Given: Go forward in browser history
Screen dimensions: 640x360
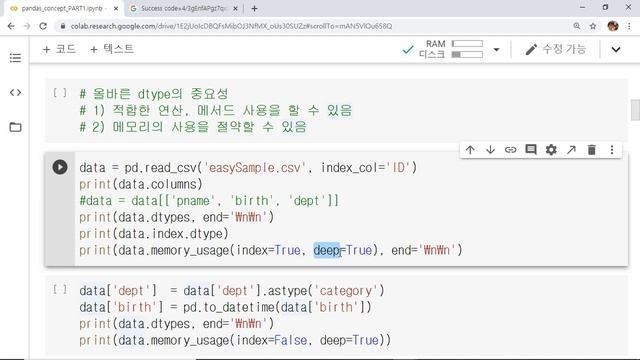Looking at the screenshot, I should 27,26.
